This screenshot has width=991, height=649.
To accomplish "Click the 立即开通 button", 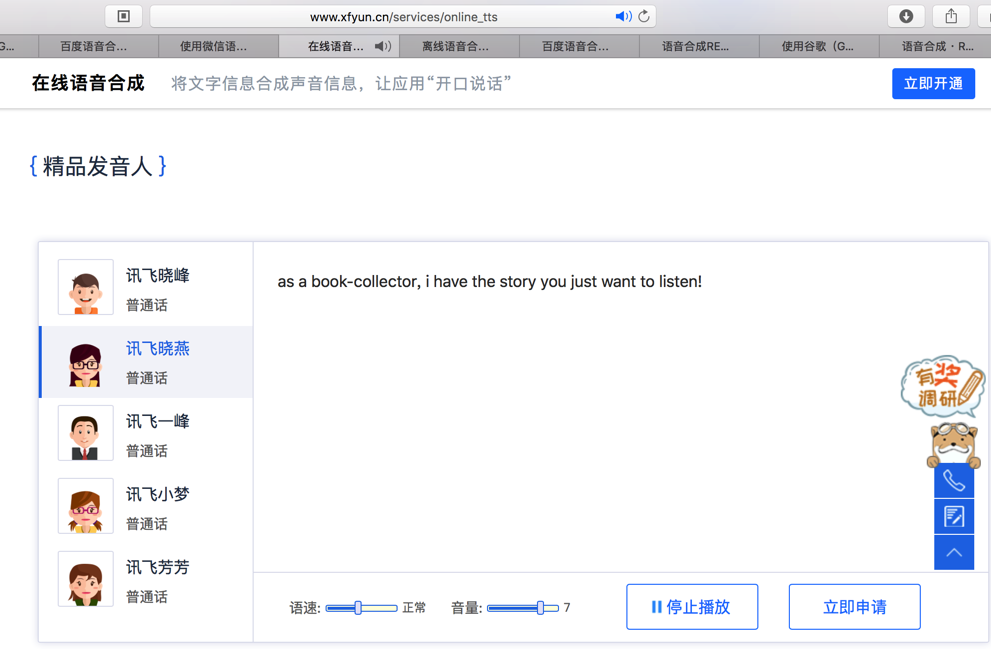I will [933, 83].
